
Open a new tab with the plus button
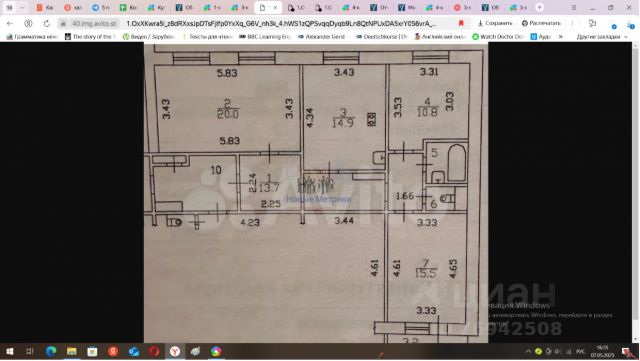point(540,7)
